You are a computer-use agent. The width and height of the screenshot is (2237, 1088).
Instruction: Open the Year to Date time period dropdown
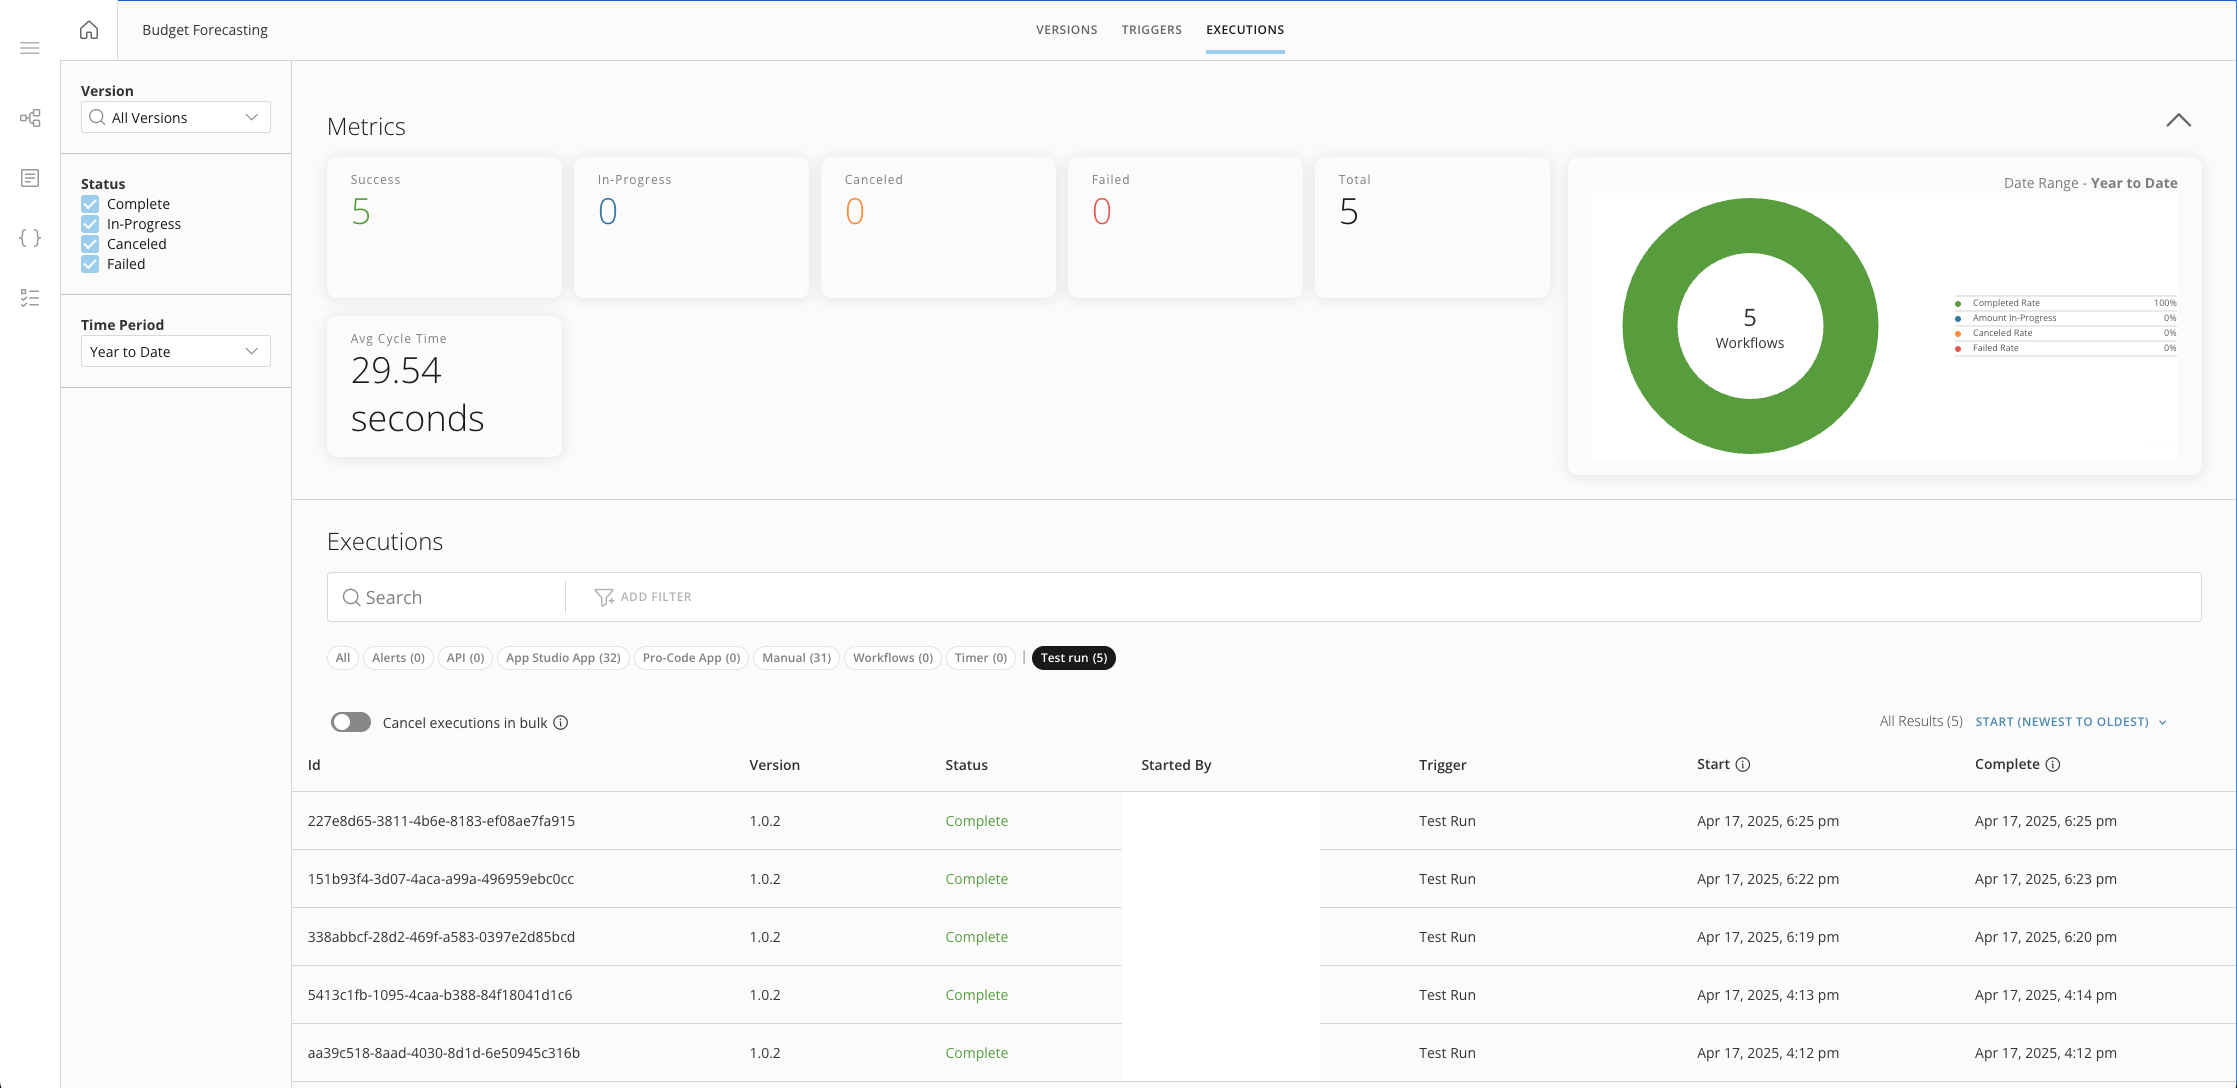(176, 352)
